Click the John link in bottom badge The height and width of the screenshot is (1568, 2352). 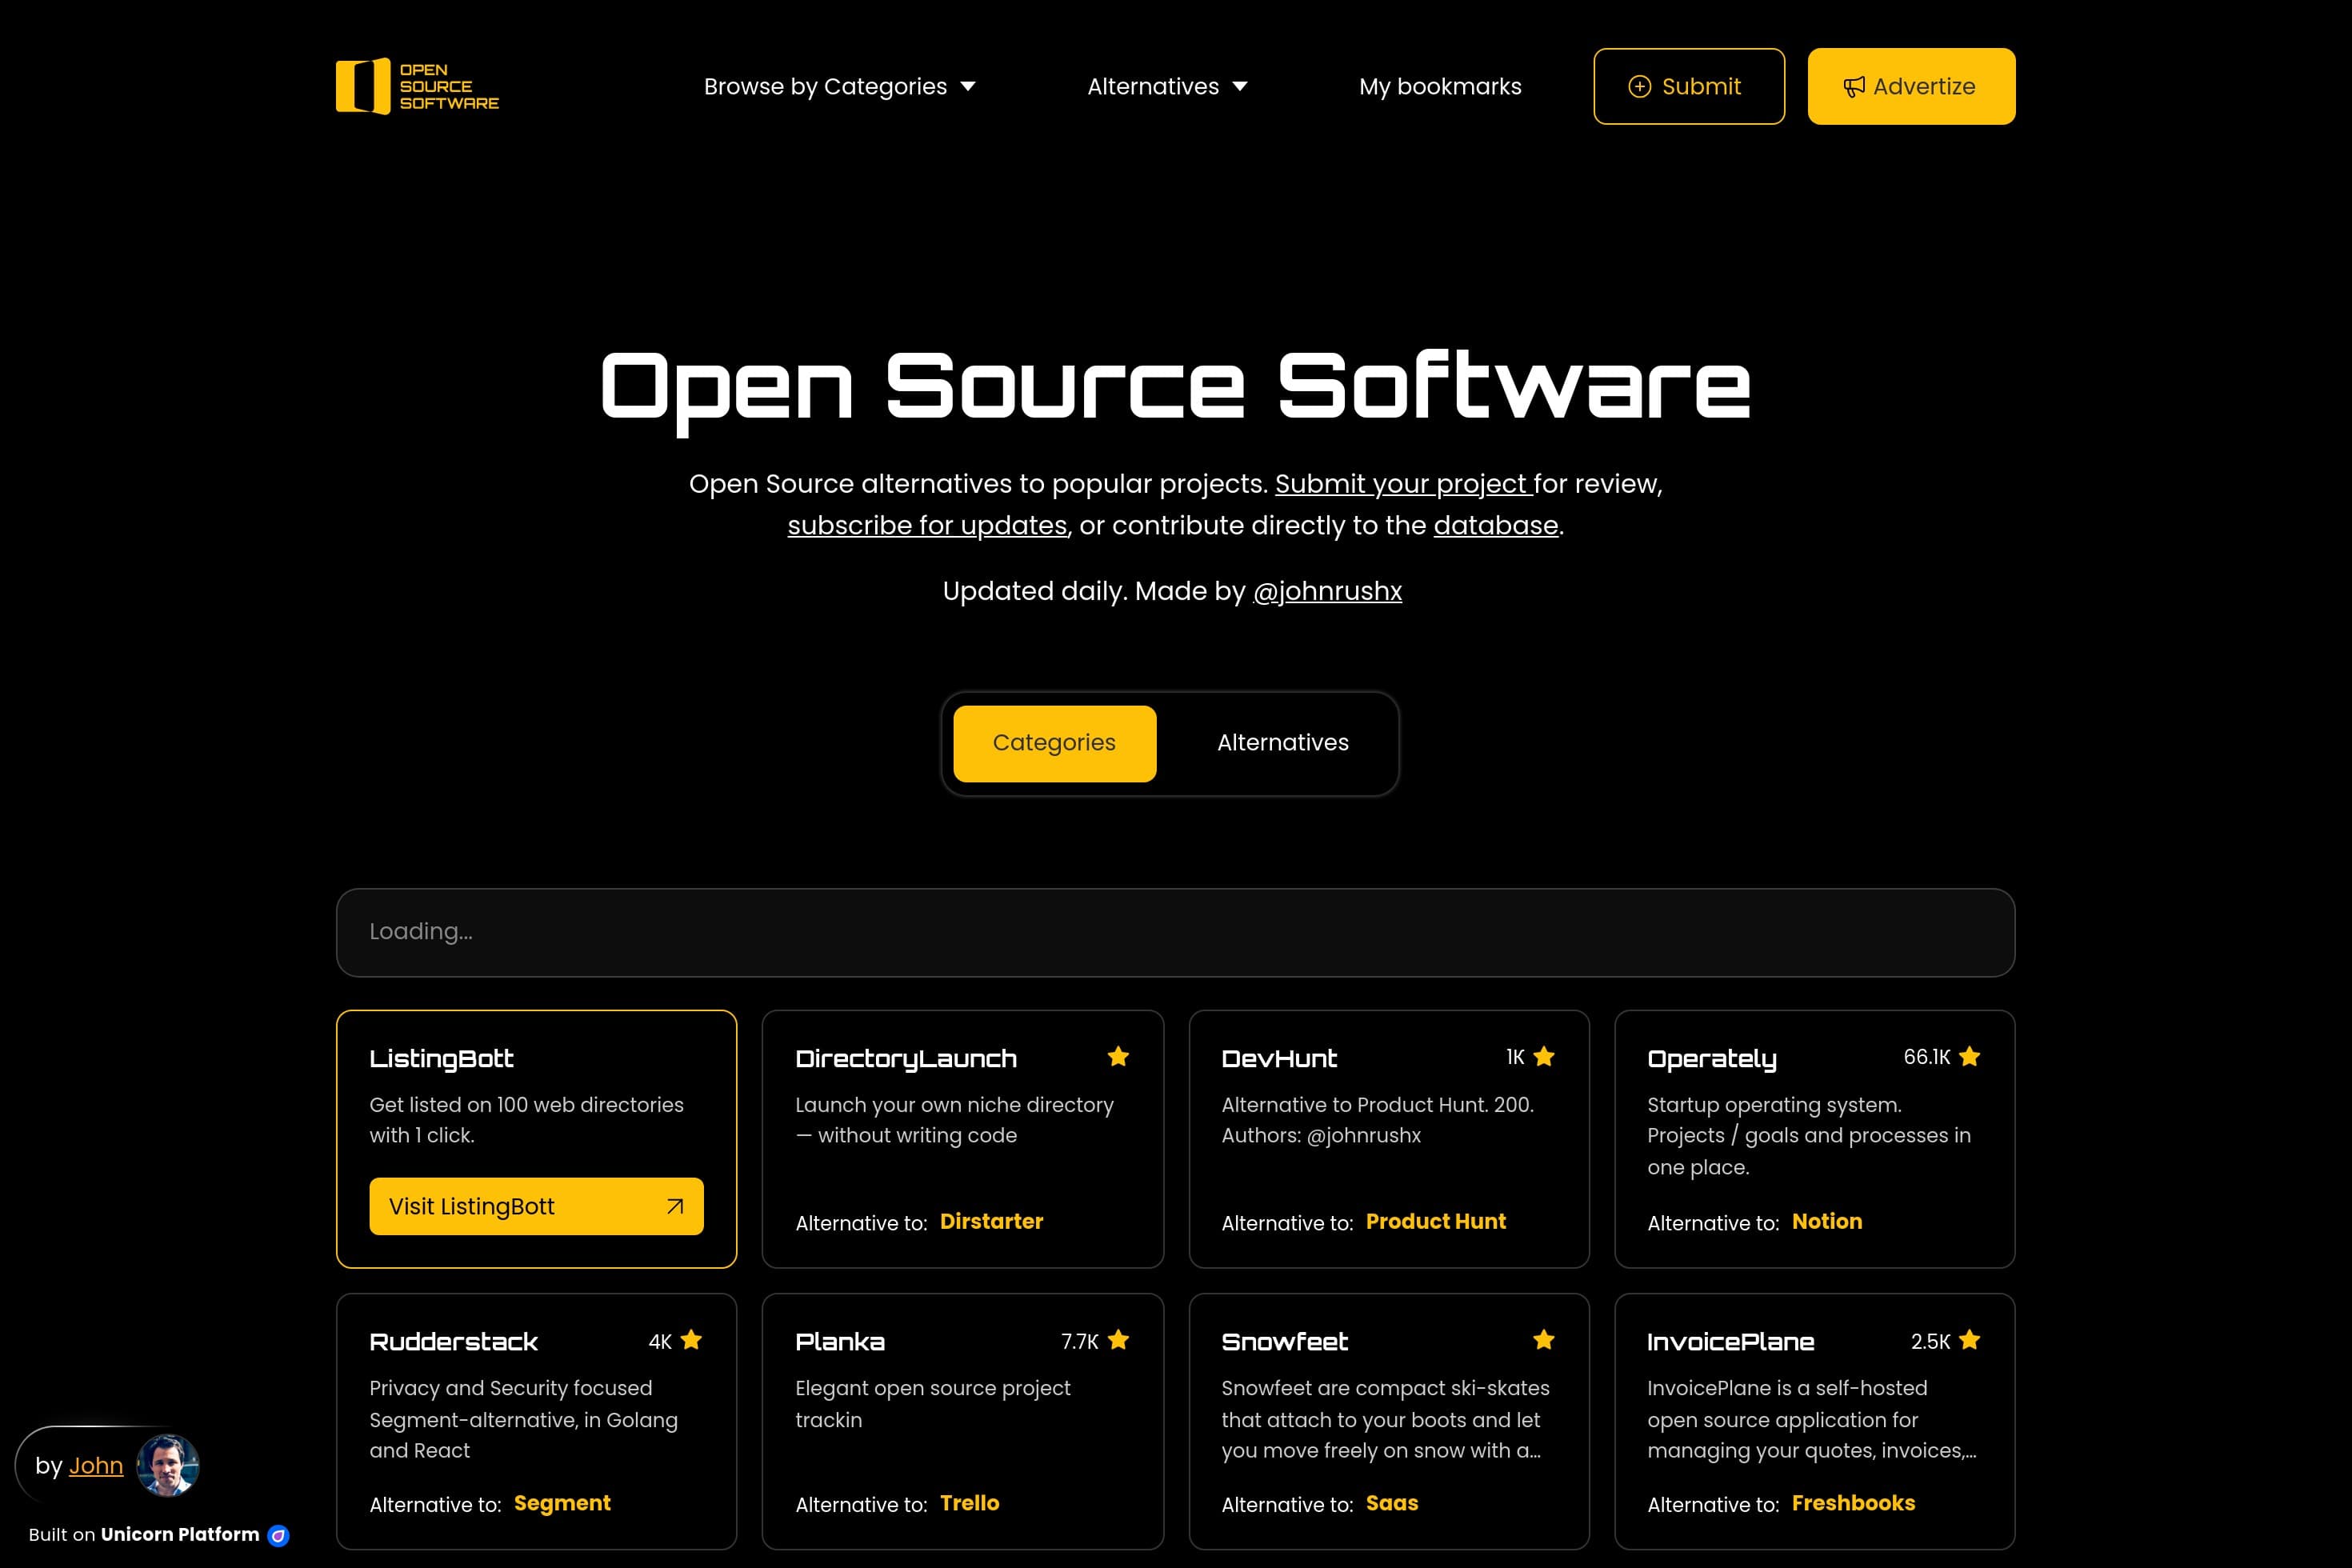96,1466
